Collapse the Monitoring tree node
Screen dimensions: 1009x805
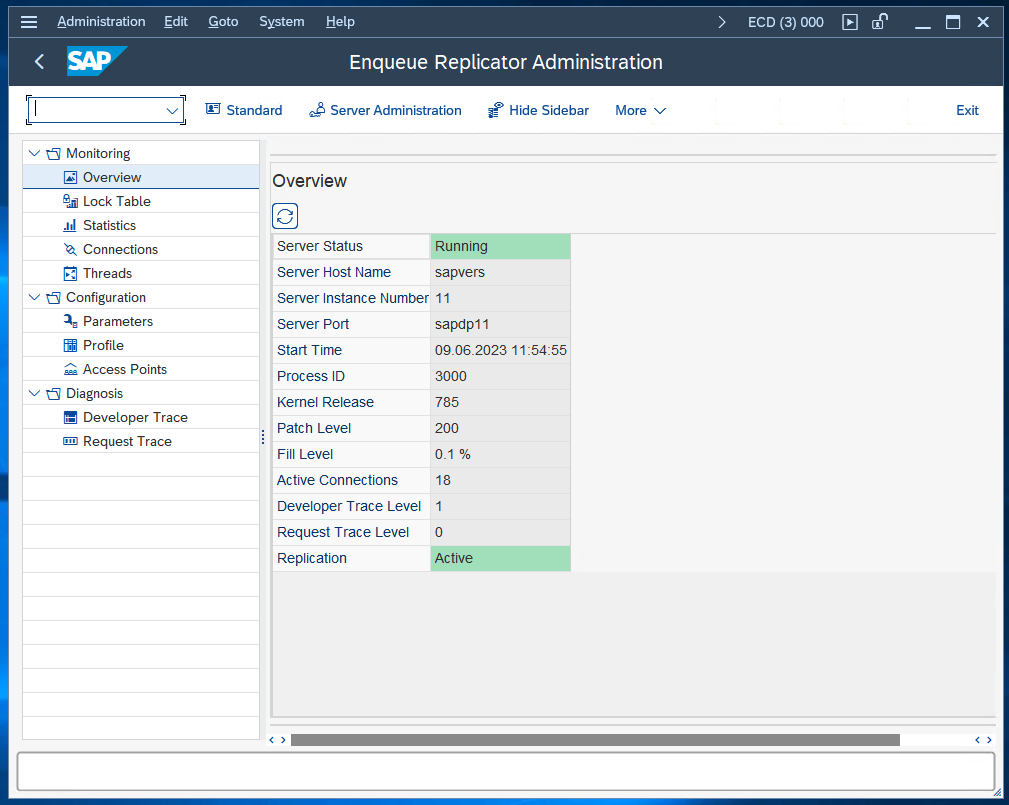35,153
